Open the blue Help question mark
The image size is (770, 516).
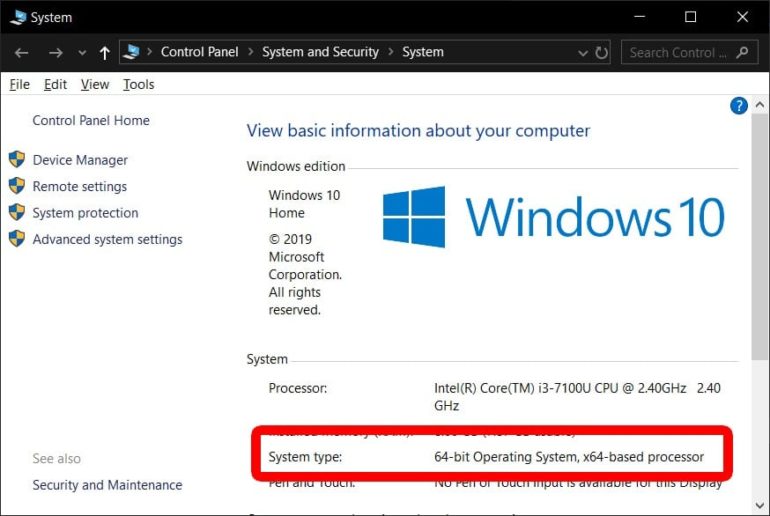click(739, 106)
